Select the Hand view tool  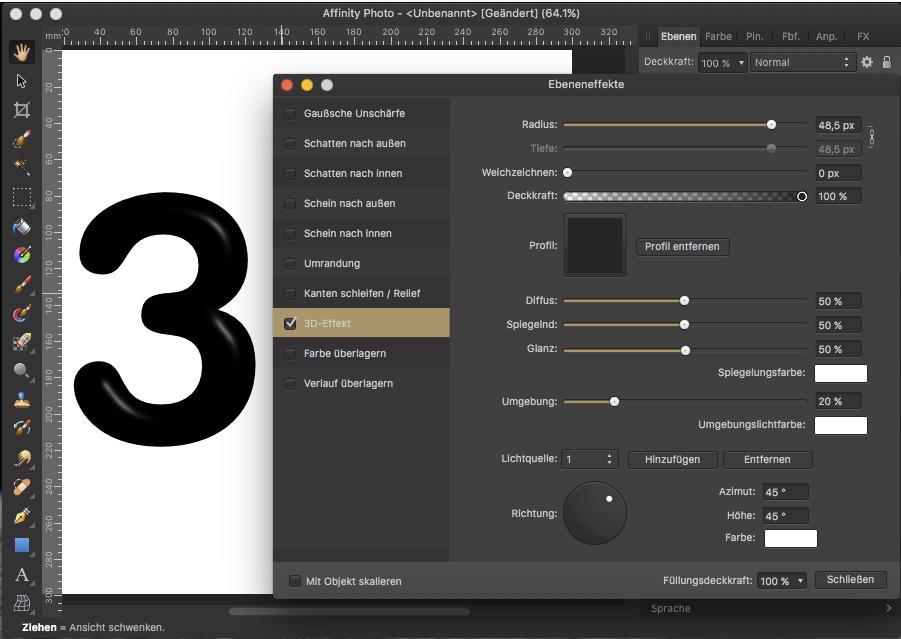click(22, 52)
